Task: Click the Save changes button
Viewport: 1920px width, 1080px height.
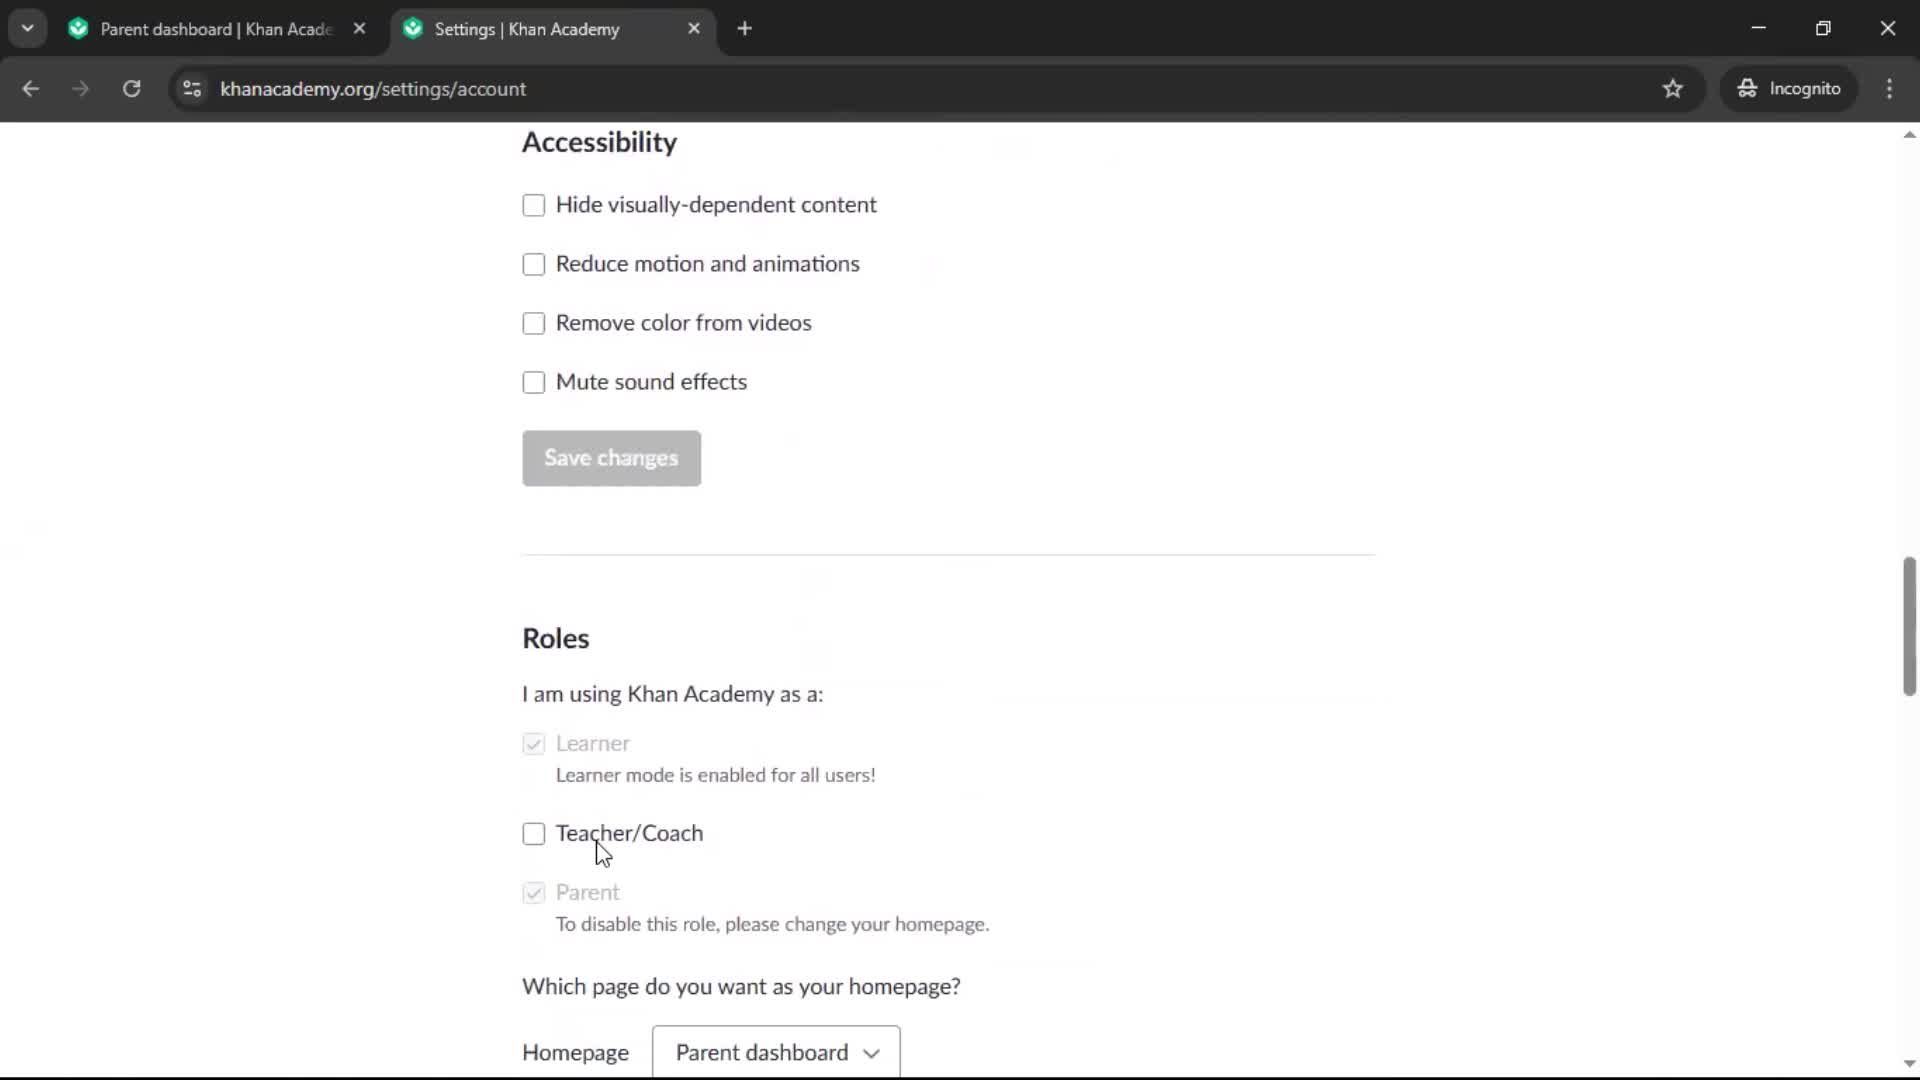Action: coord(611,458)
